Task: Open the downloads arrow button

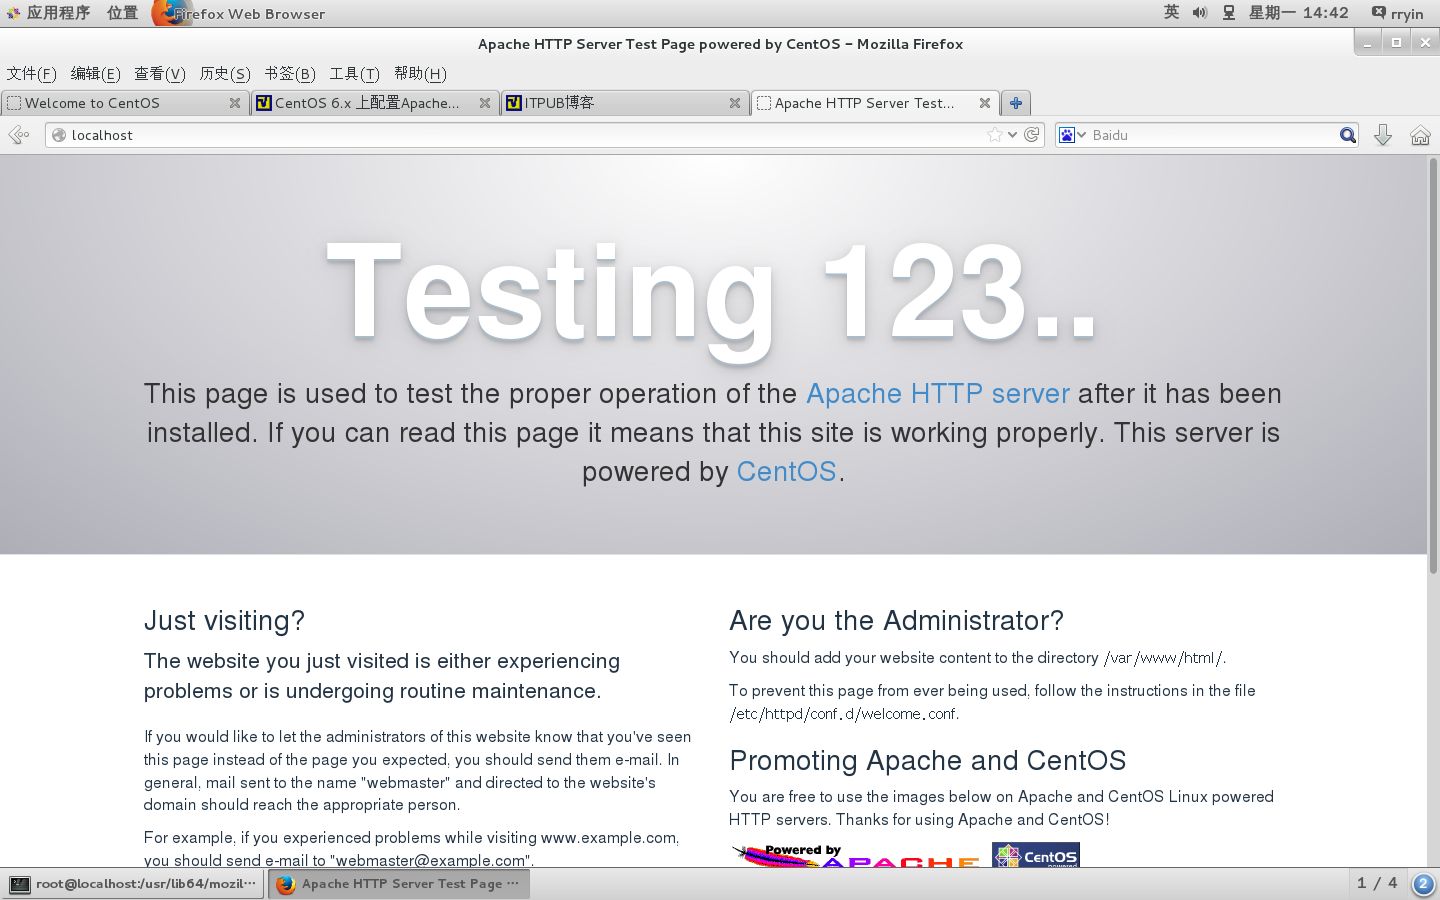Action: click(x=1383, y=135)
